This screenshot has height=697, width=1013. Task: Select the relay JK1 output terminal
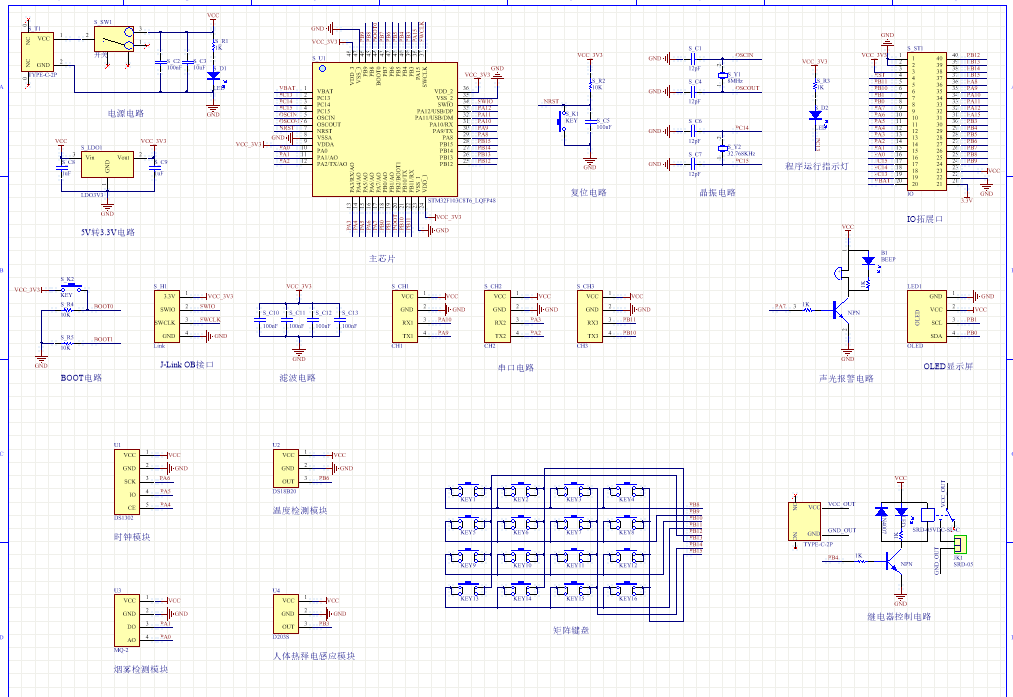point(960,544)
